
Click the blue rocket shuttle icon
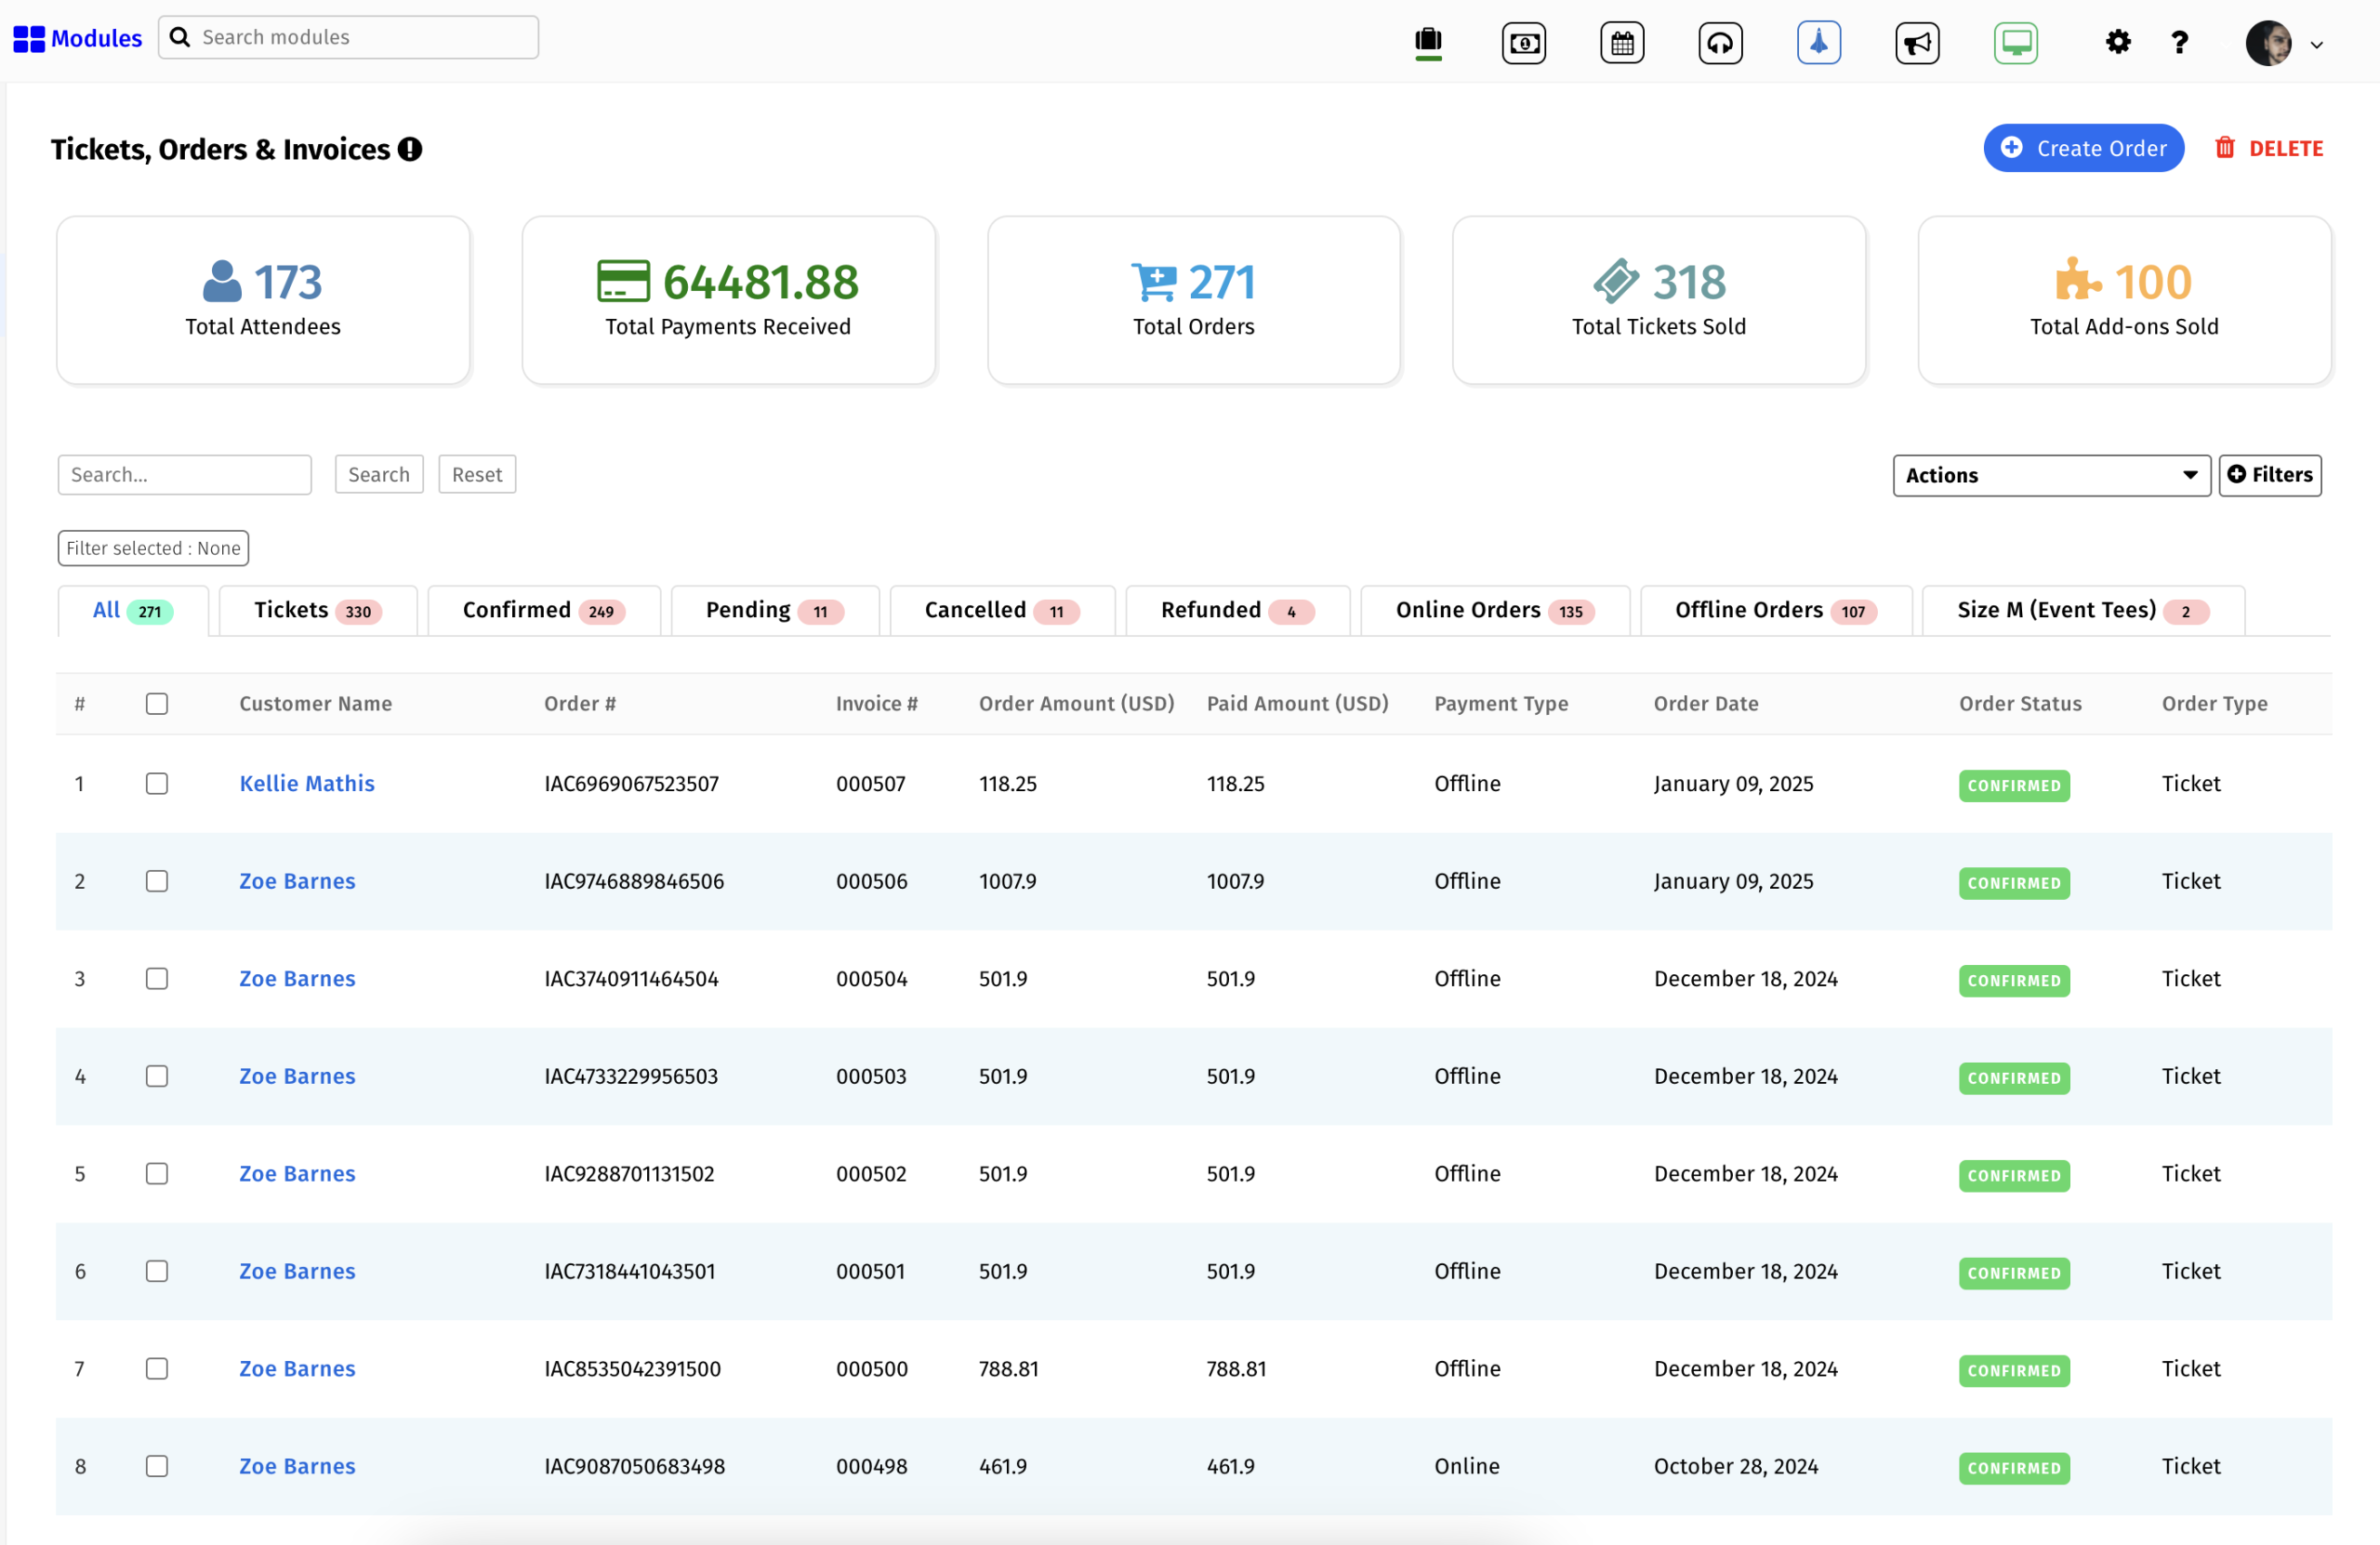tap(1818, 43)
